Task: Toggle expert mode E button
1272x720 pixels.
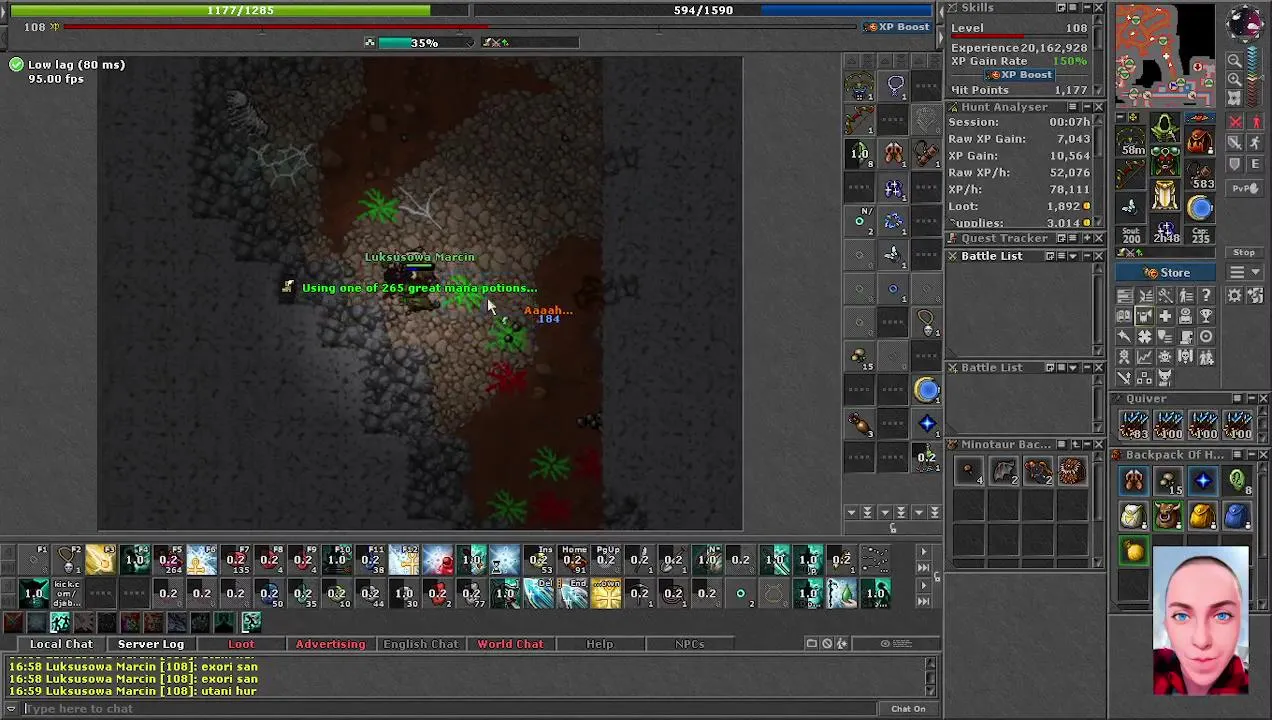Action: [x=1256, y=164]
